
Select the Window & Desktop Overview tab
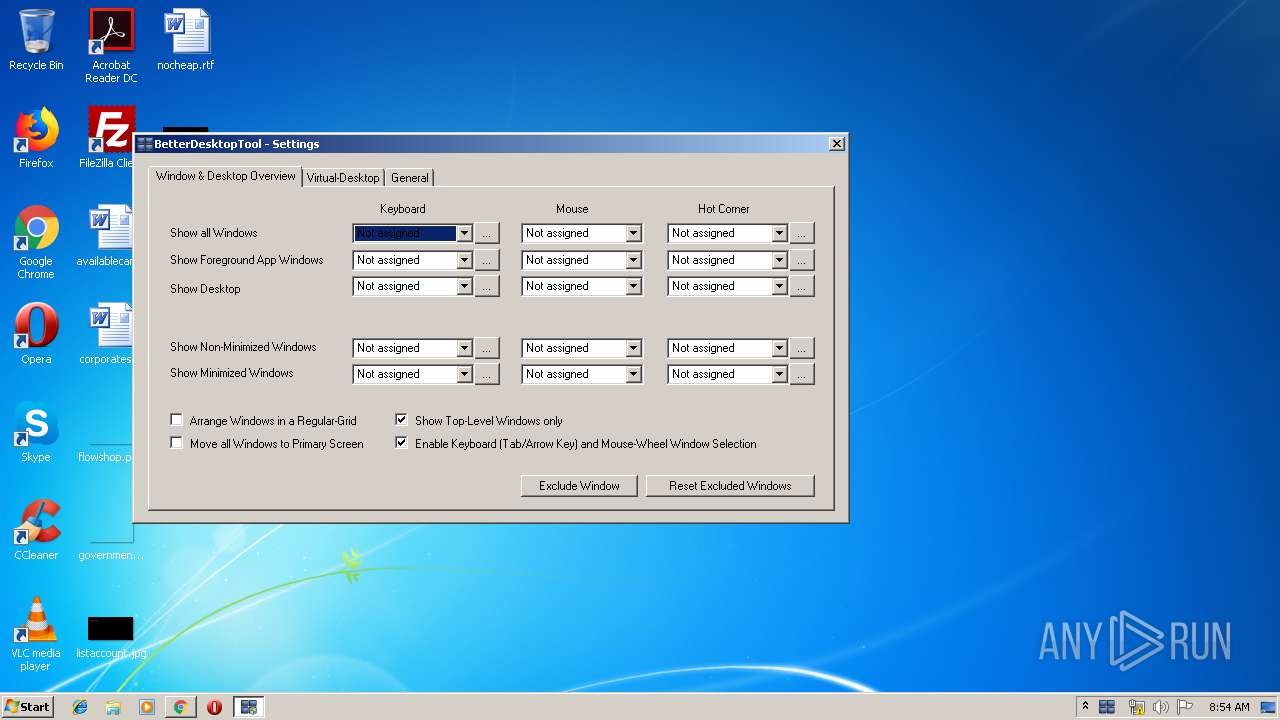coord(226,176)
